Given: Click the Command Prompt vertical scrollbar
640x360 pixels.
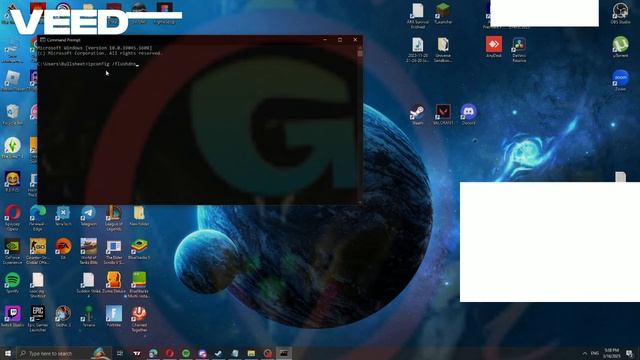Looking at the screenshot, I should tap(360, 124).
